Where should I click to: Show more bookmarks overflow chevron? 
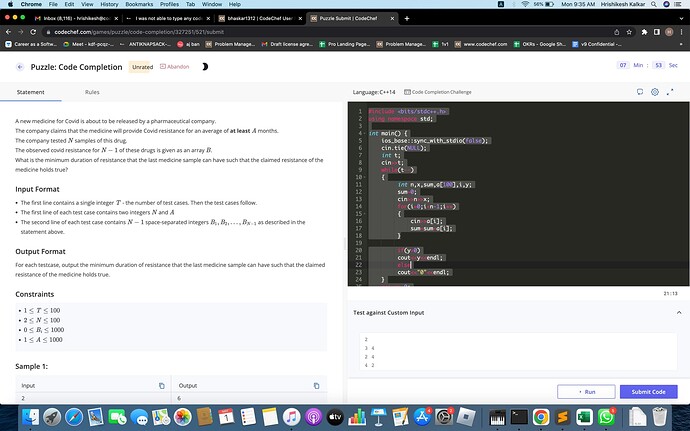click(x=681, y=44)
